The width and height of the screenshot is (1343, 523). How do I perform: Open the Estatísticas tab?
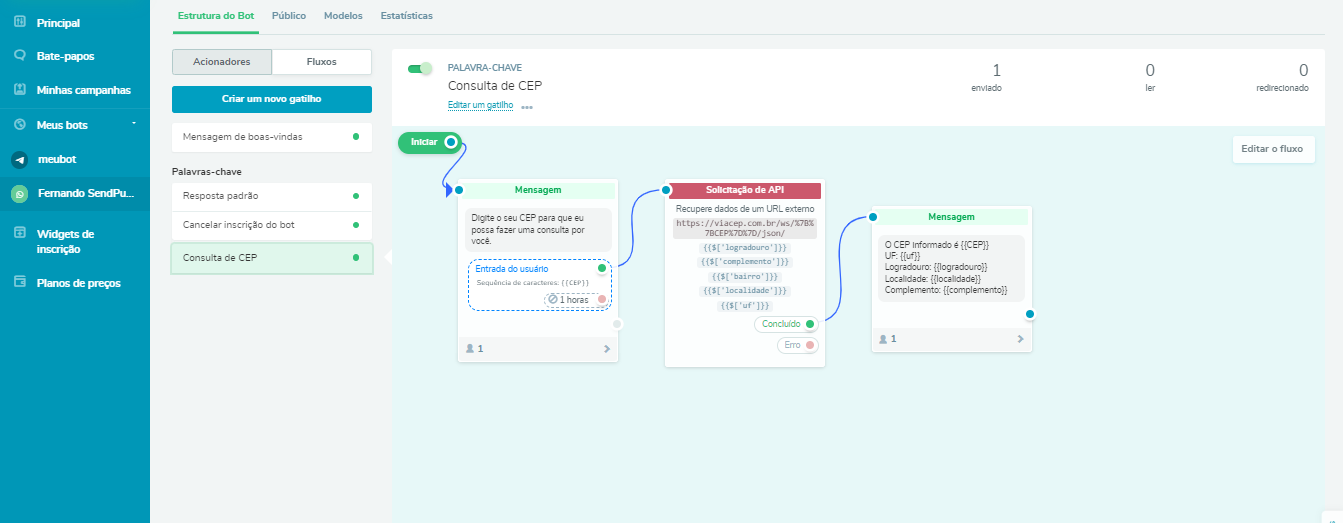point(406,16)
